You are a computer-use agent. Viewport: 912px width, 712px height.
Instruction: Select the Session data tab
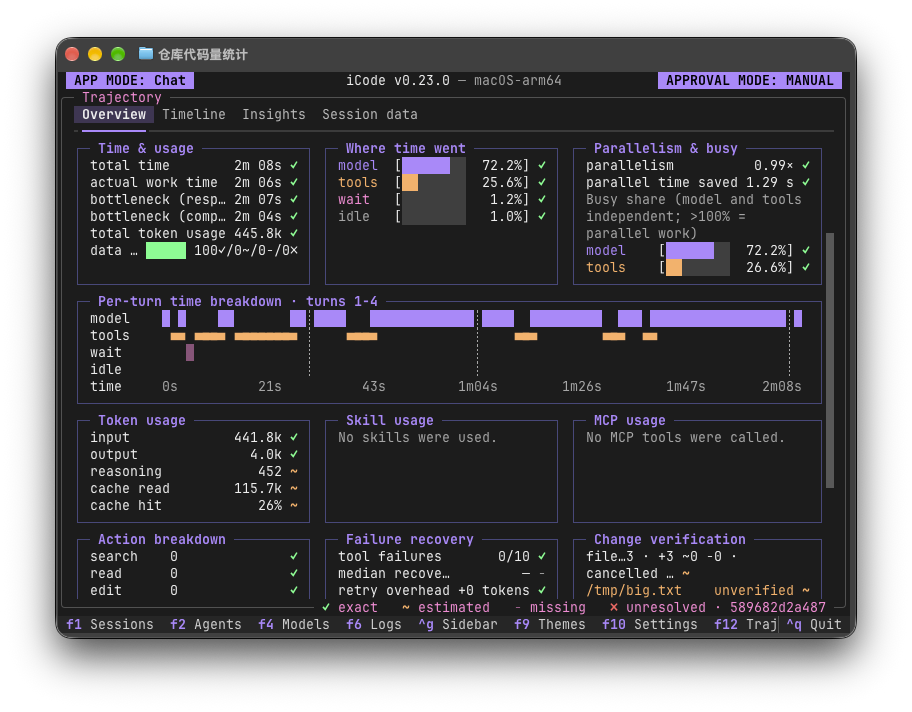pyautogui.click(x=370, y=115)
